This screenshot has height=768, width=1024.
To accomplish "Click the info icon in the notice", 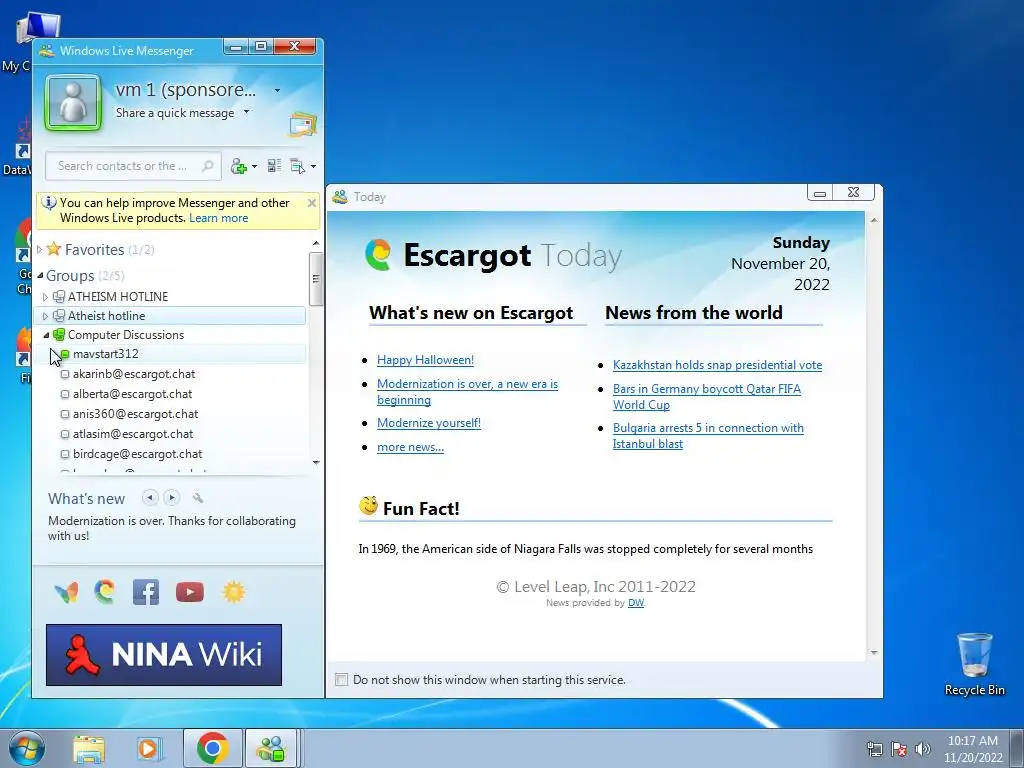I will (x=49, y=202).
